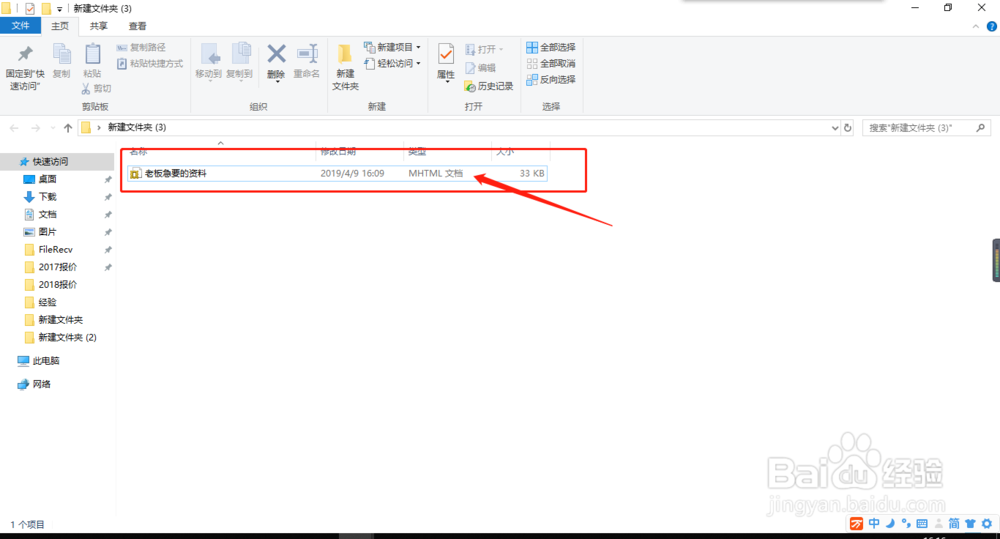Screen dimensions: 1000x539
Task: Click the Delete X icon
Action: click(276, 54)
